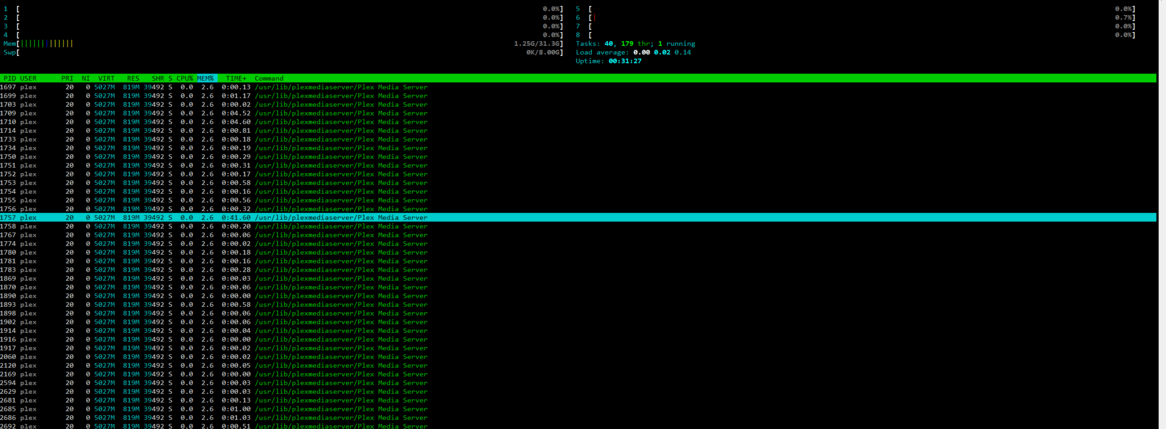Select process row with PID 1902
This screenshot has height=429, width=1166.
(579, 322)
